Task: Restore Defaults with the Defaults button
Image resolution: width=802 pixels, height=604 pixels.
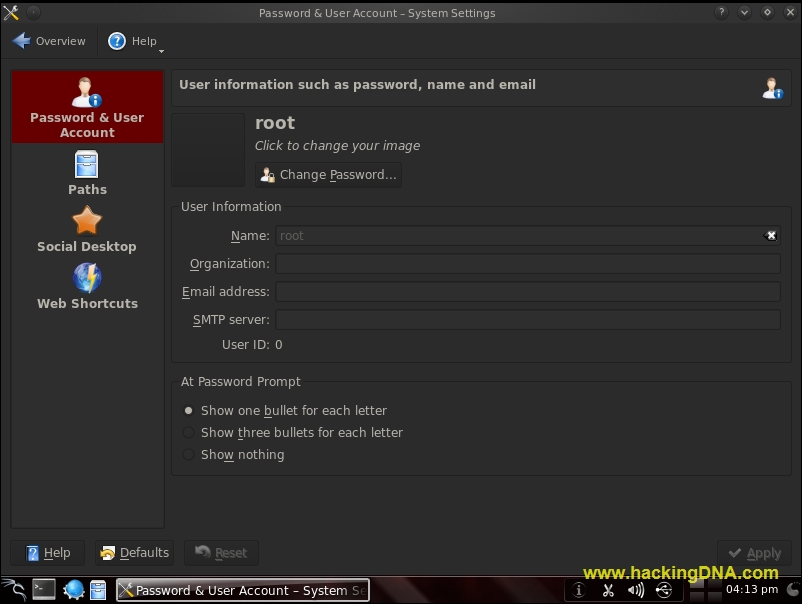Action: tap(136, 552)
